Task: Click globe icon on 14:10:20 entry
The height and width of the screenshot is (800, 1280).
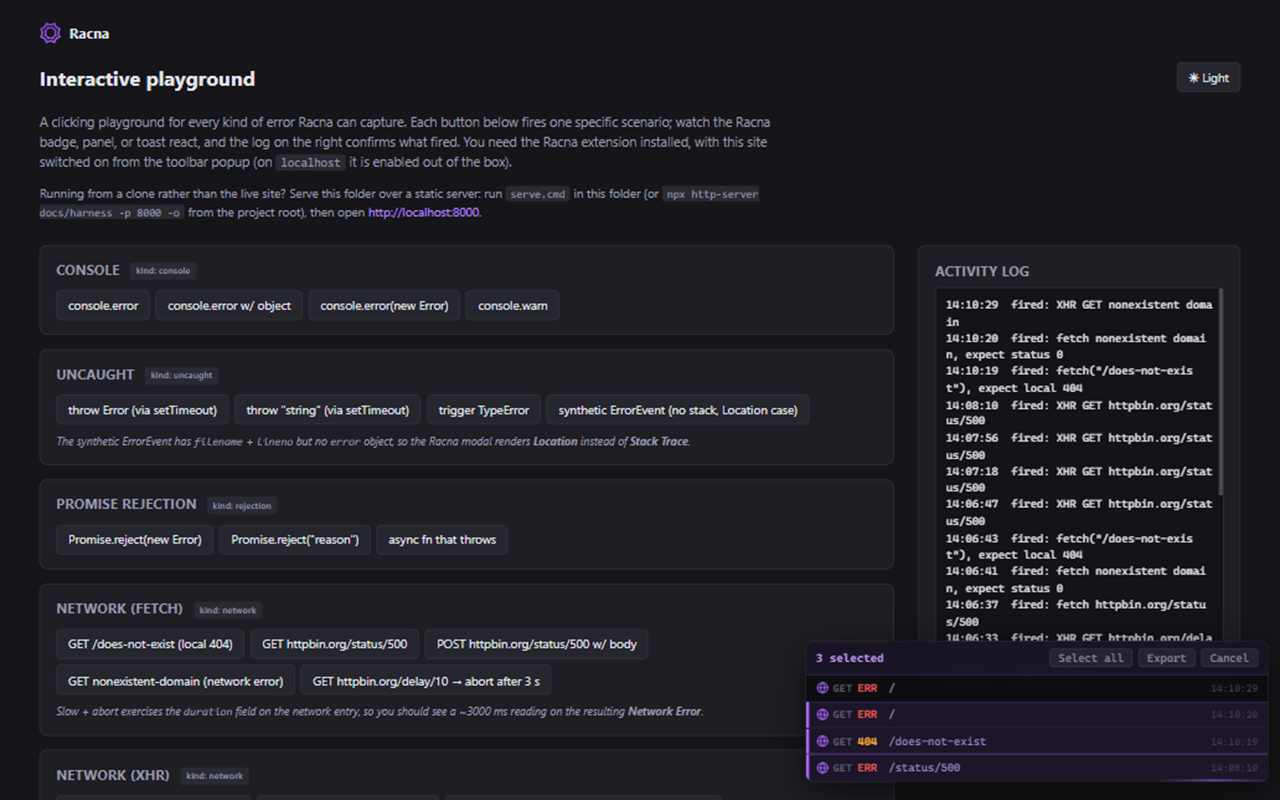Action: (822, 715)
